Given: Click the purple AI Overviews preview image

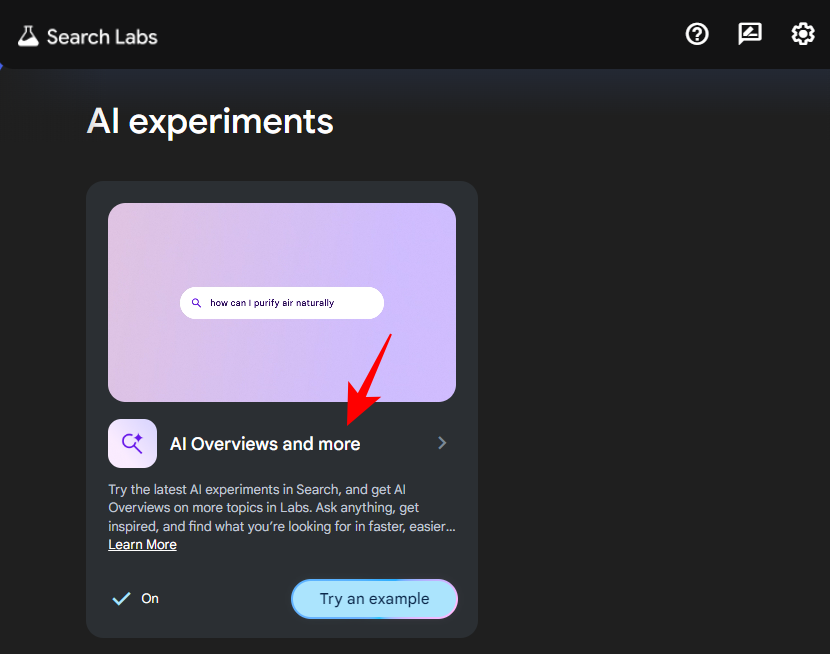Looking at the screenshot, I should pos(282,302).
